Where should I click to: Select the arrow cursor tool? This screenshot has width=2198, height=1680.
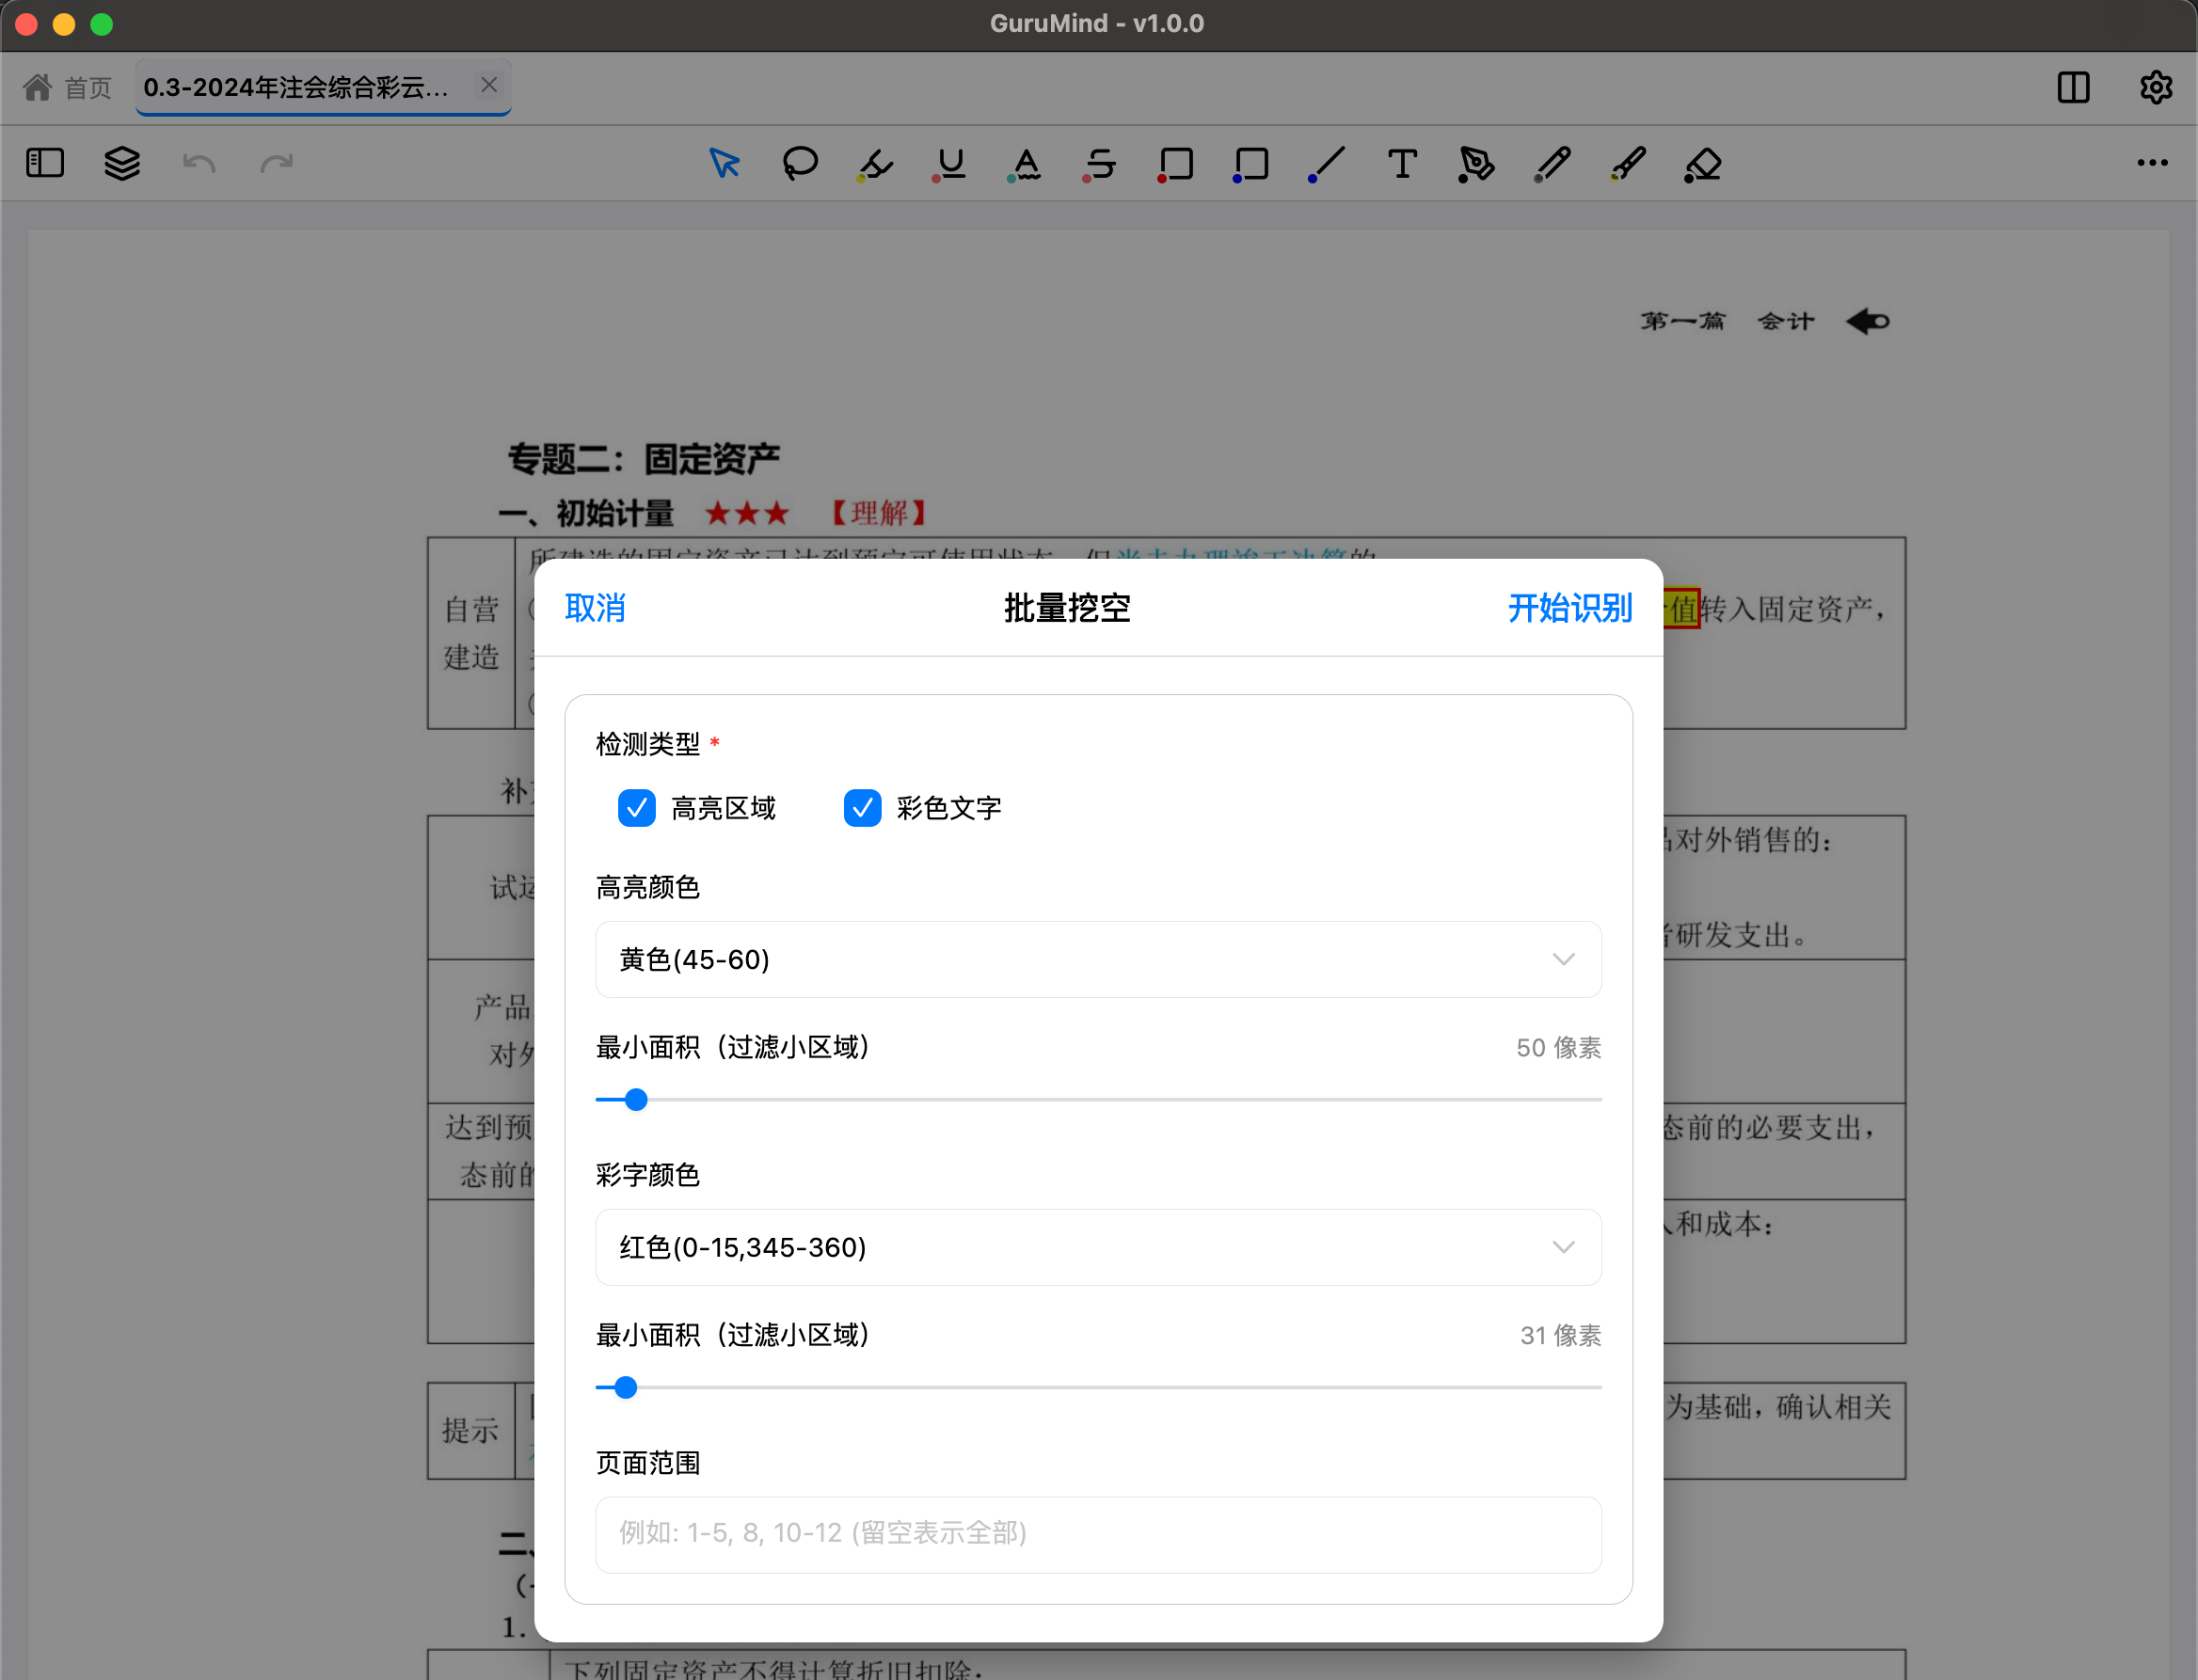click(x=724, y=163)
